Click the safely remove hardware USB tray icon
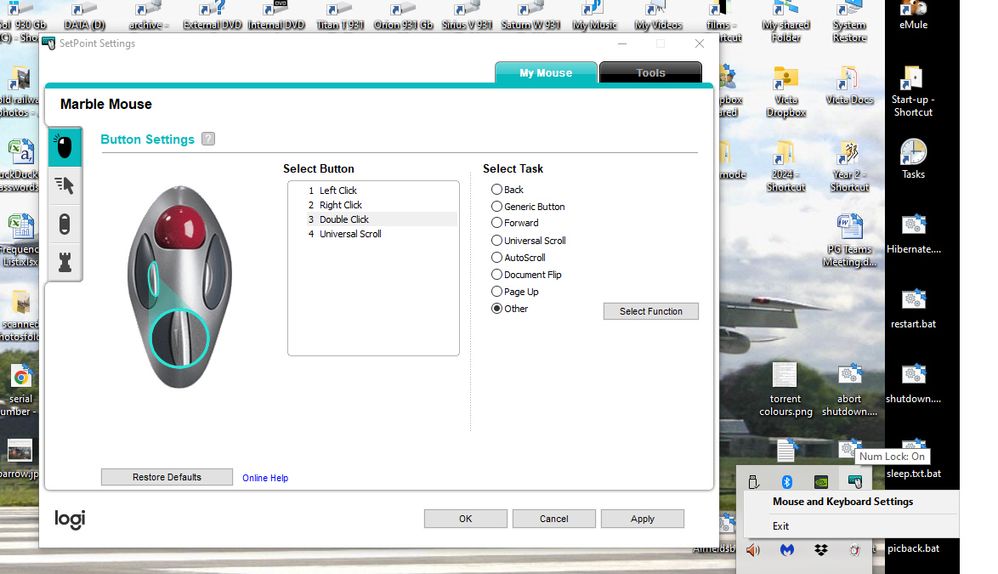Image resolution: width=998 pixels, height=574 pixels. pyautogui.click(x=754, y=482)
